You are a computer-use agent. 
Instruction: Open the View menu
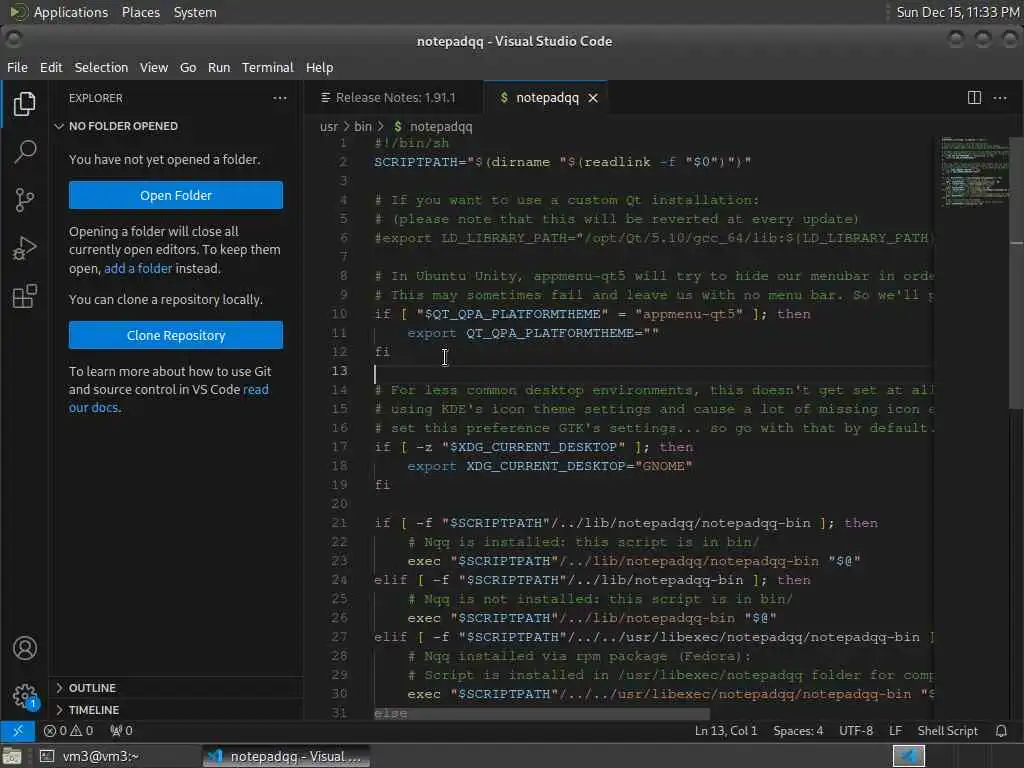point(153,67)
